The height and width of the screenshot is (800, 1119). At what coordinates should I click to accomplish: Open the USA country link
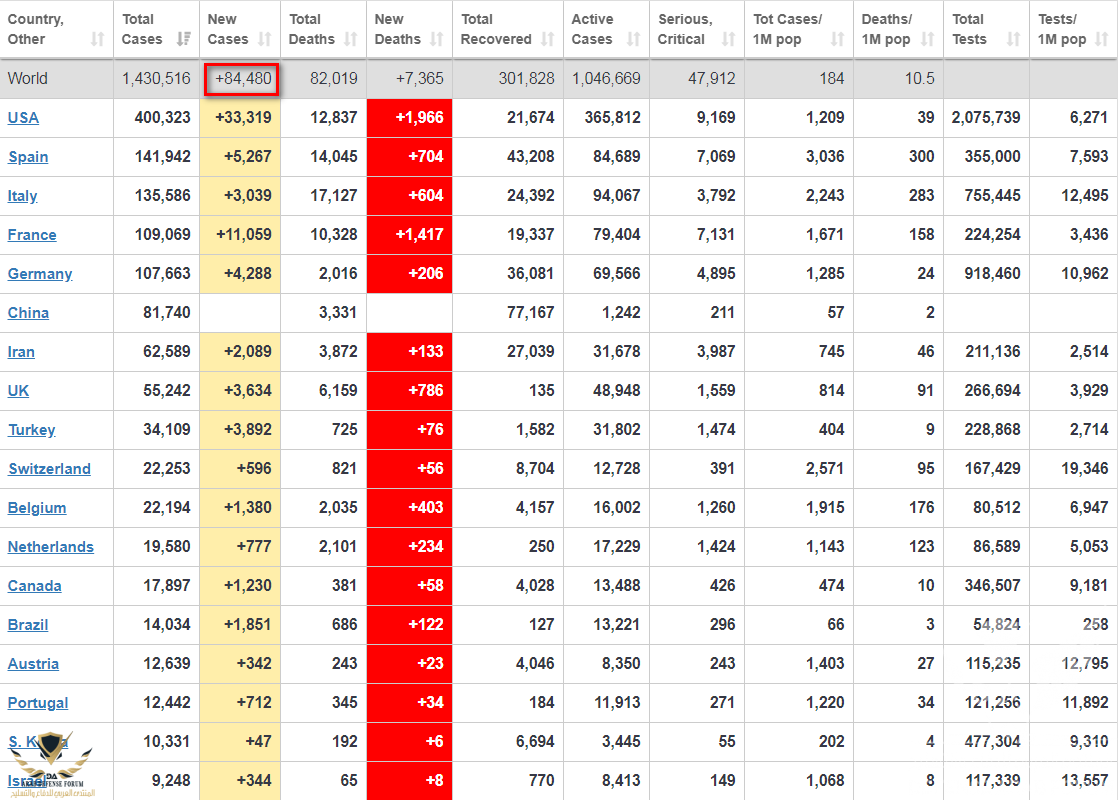pyautogui.click(x=23, y=118)
